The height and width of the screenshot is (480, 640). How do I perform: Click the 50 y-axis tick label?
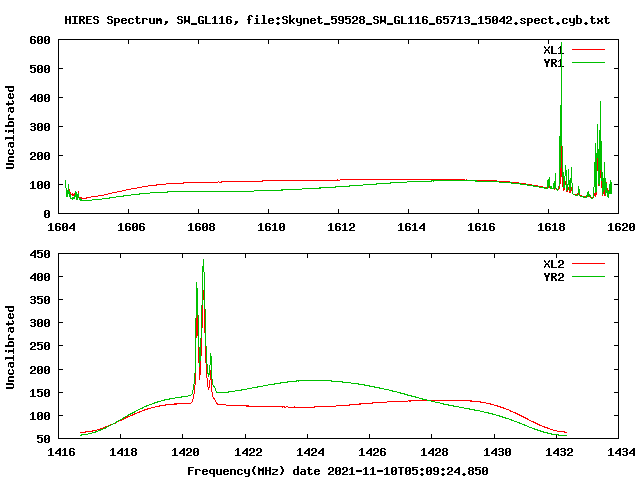(44, 440)
